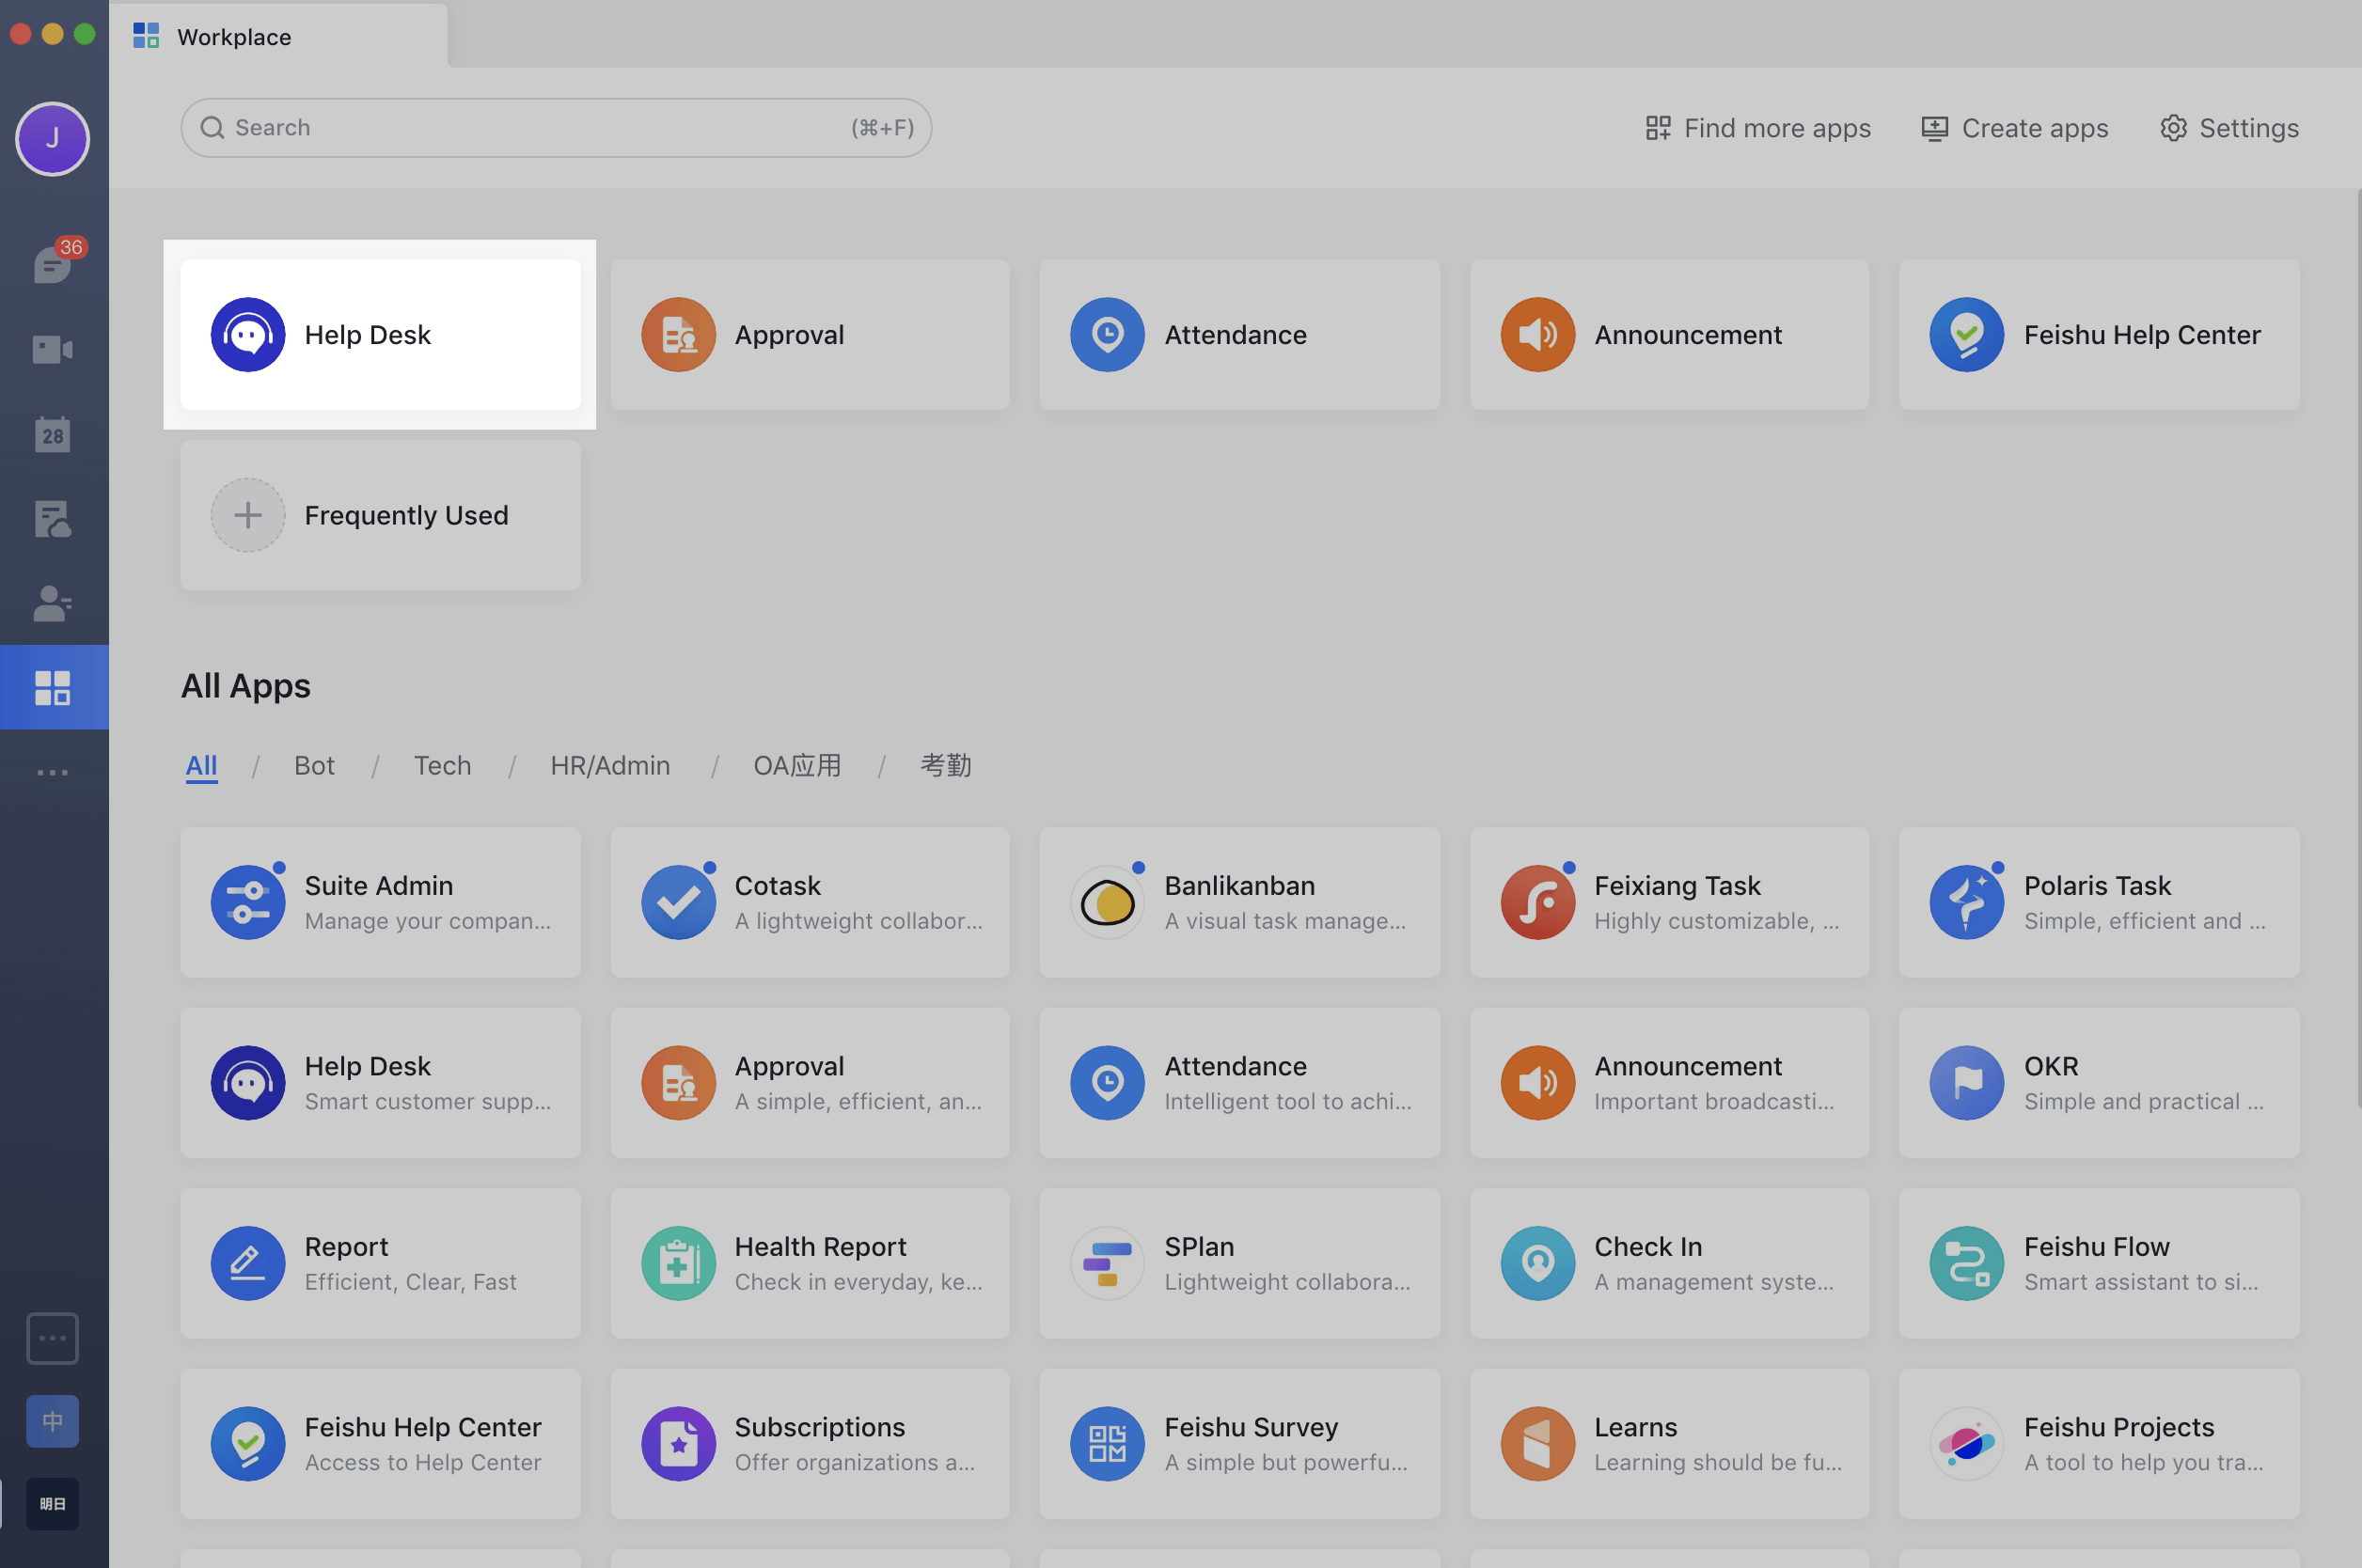
Task: Open Approval in All Apps list
Action: [x=810, y=1083]
